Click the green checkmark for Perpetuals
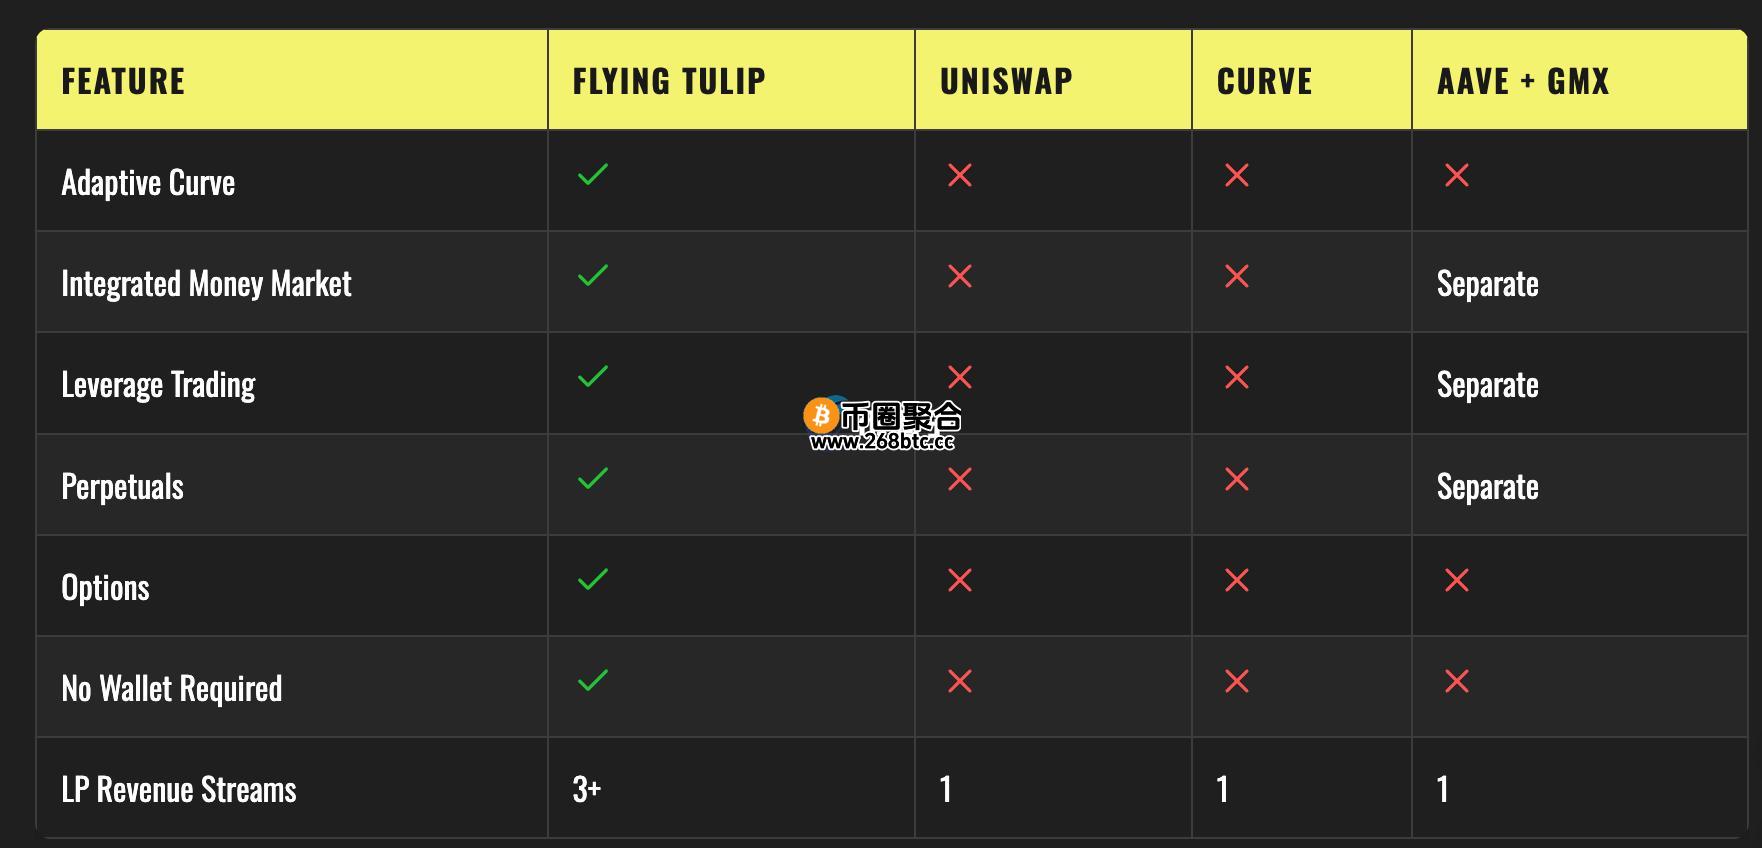 click(x=593, y=479)
